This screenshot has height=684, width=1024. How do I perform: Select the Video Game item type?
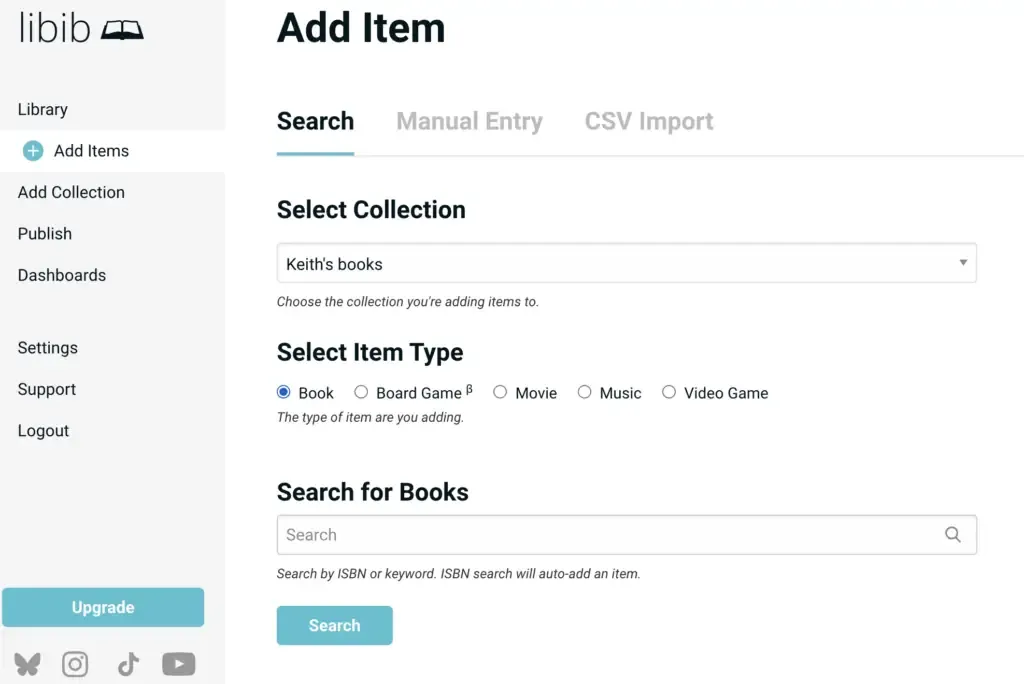669,393
